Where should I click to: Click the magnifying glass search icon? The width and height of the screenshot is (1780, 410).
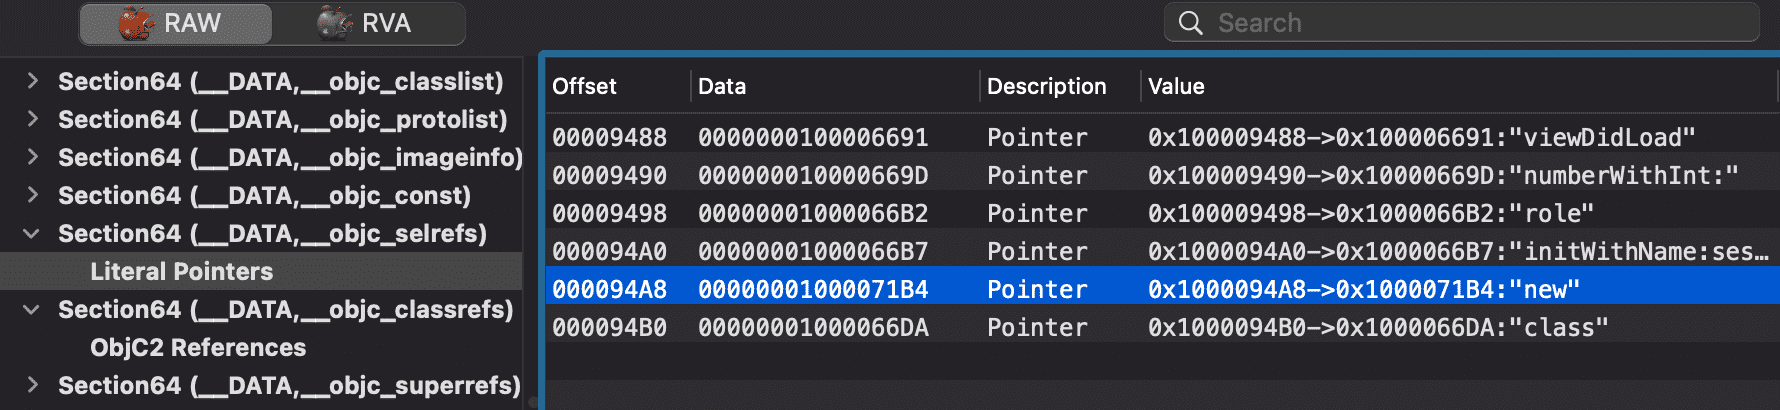(x=1190, y=23)
